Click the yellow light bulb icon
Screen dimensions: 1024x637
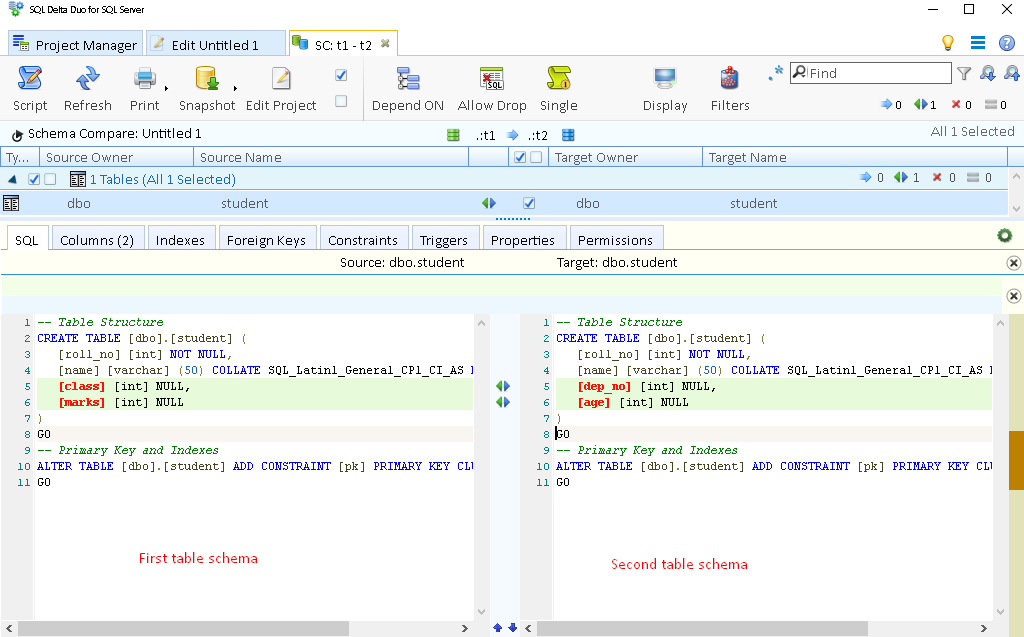click(945, 42)
